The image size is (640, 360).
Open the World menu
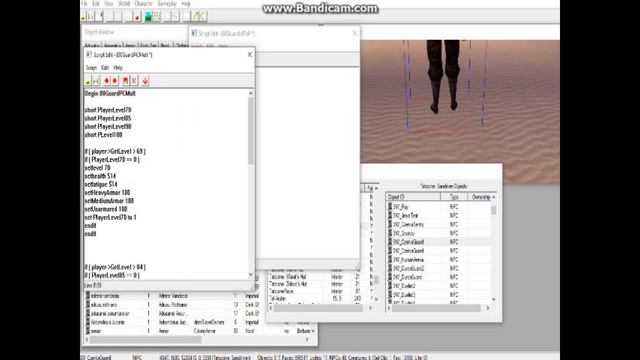124,4
